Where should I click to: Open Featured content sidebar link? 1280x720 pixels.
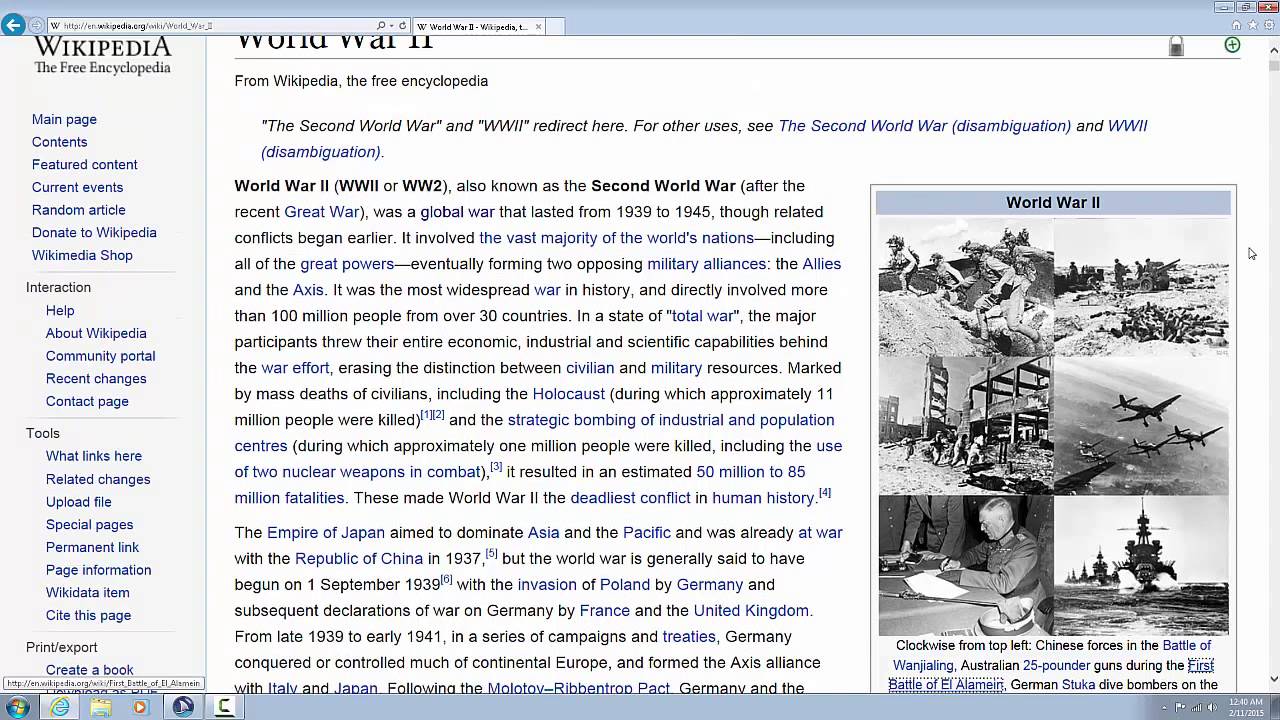point(84,165)
